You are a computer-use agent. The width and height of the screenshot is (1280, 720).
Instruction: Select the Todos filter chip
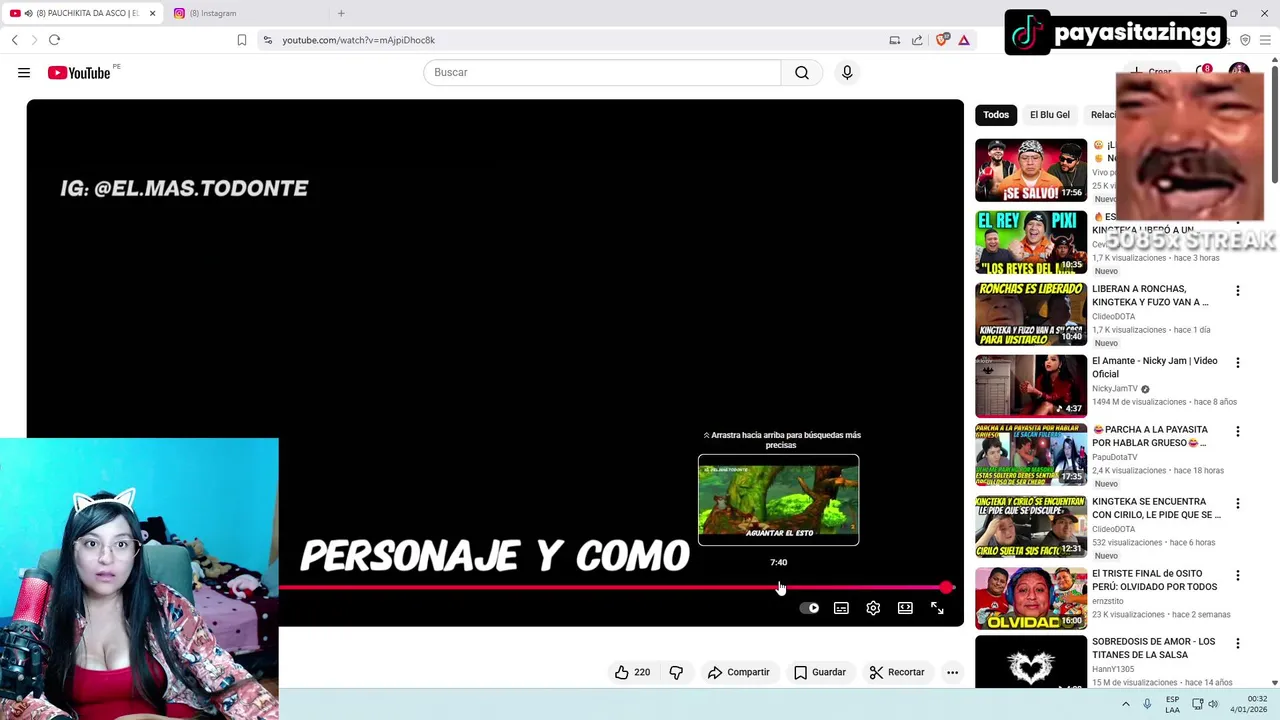[x=996, y=115]
